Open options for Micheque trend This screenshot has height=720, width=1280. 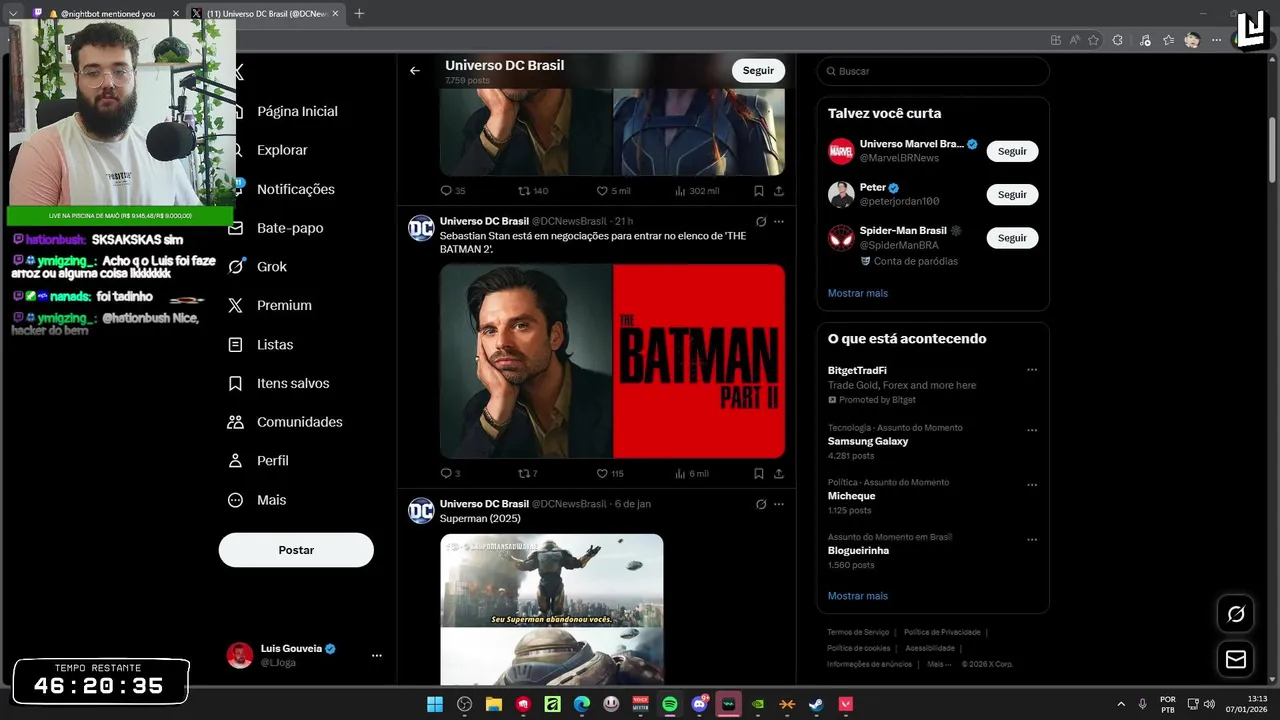point(1032,485)
